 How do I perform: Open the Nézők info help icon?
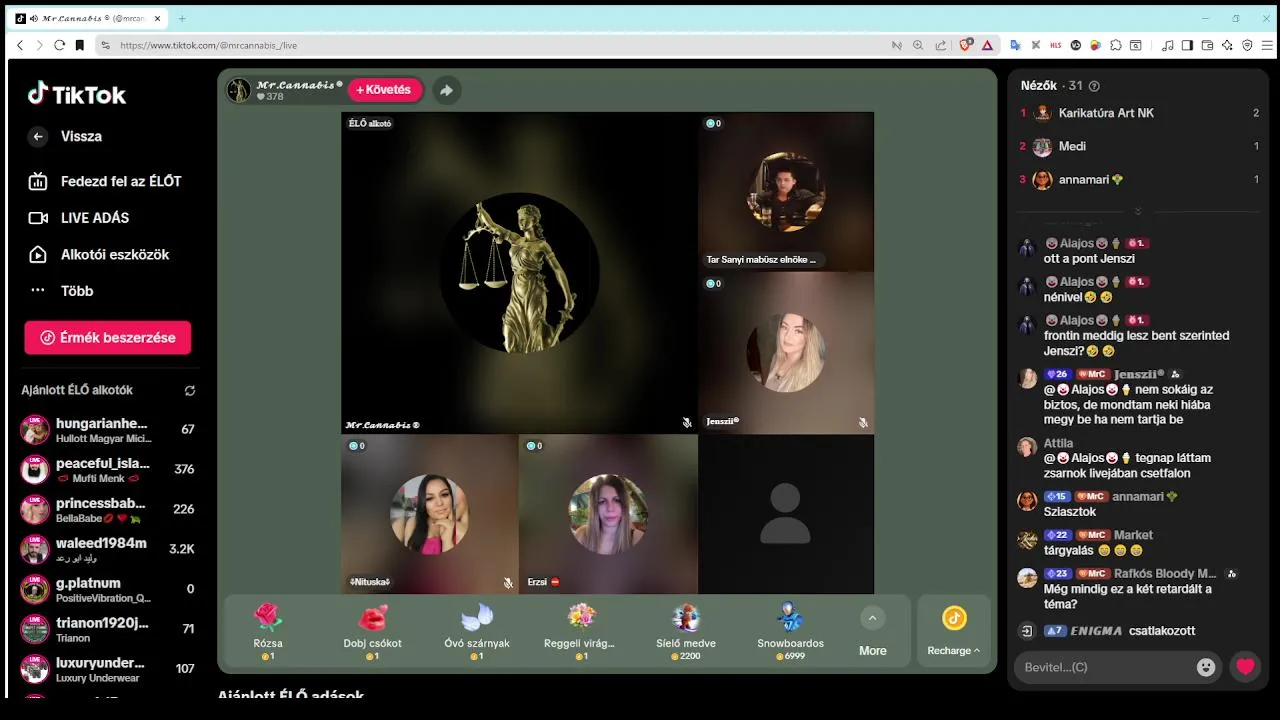pyautogui.click(x=1094, y=86)
